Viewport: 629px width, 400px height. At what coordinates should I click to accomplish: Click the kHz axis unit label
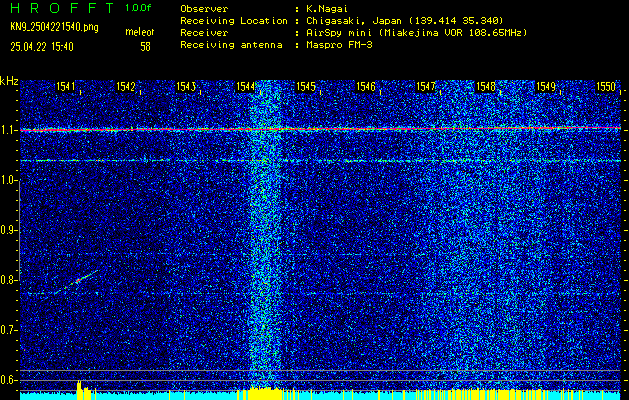coord(9,81)
